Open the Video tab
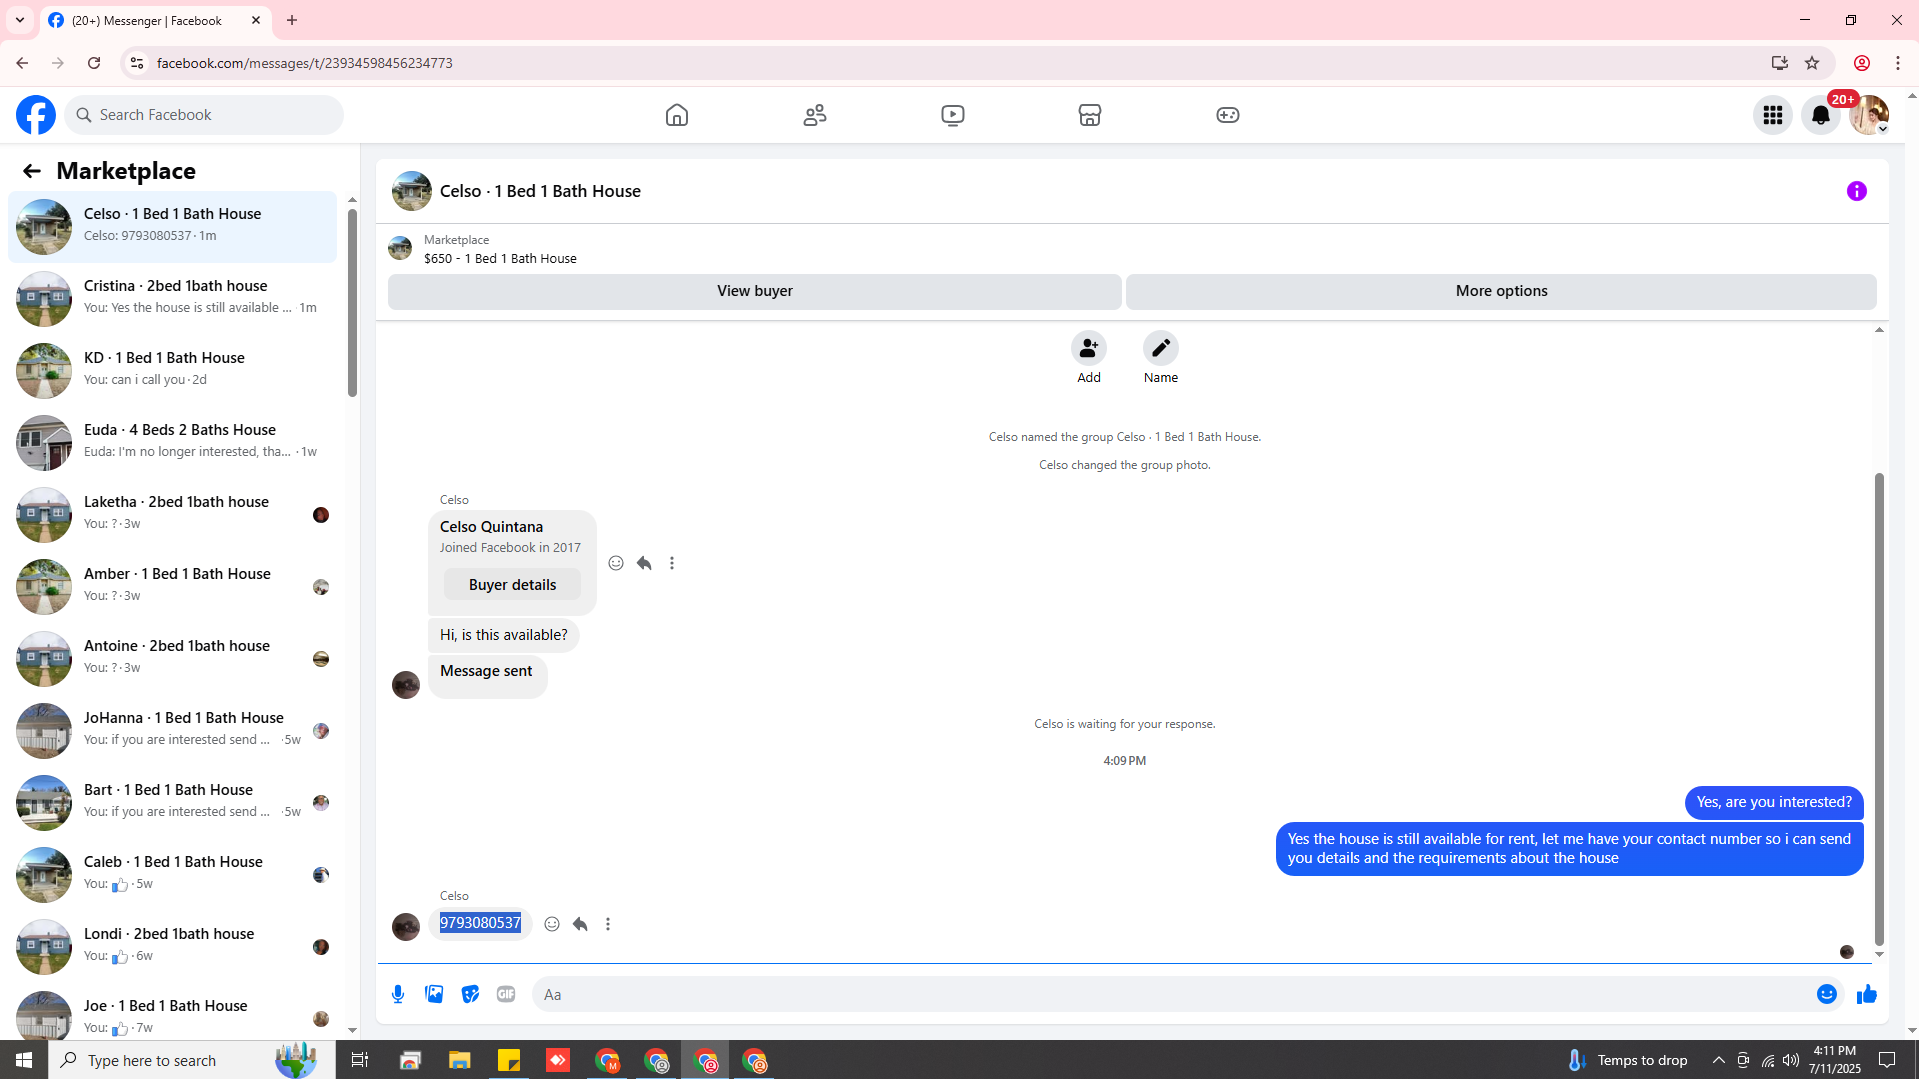Screen dimensions: 1919x1079 click(953, 115)
